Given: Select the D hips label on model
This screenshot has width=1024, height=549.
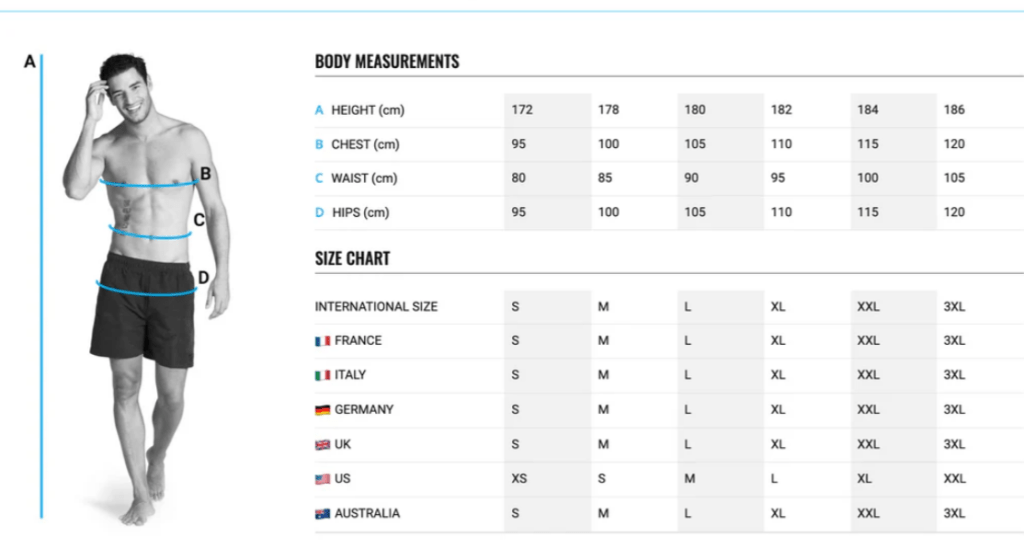Looking at the screenshot, I should (203, 277).
